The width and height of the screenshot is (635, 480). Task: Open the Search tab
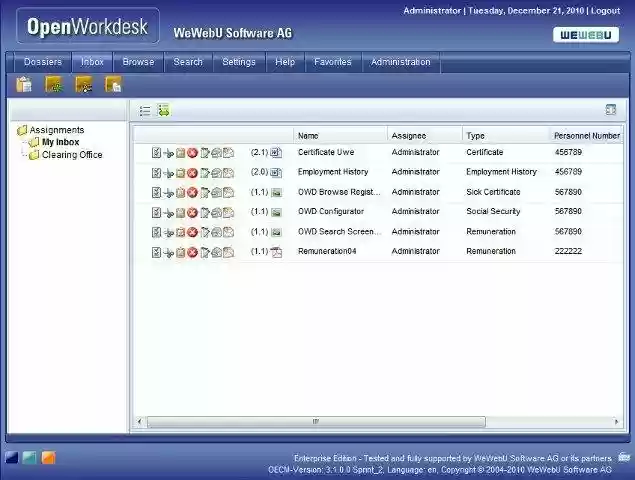(188, 62)
